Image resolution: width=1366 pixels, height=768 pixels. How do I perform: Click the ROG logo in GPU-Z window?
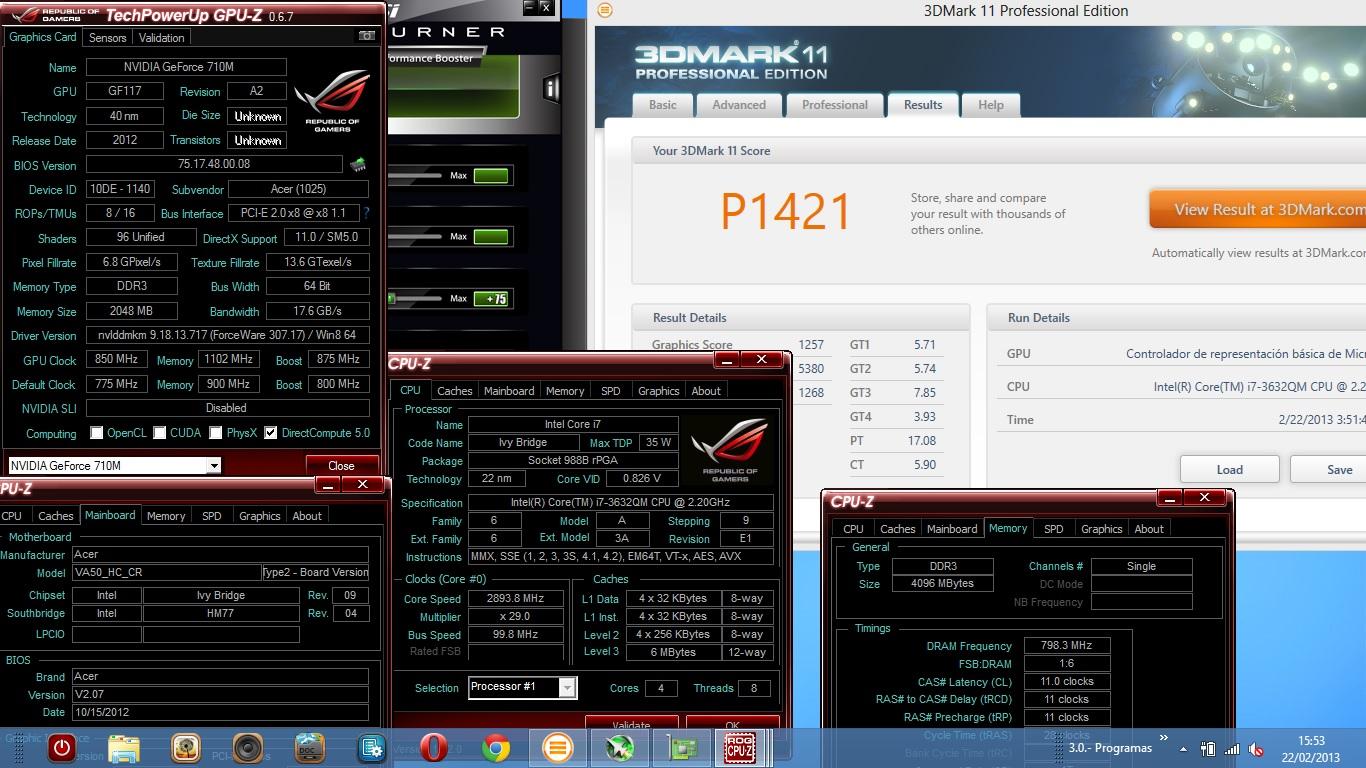pyautogui.click(x=332, y=102)
